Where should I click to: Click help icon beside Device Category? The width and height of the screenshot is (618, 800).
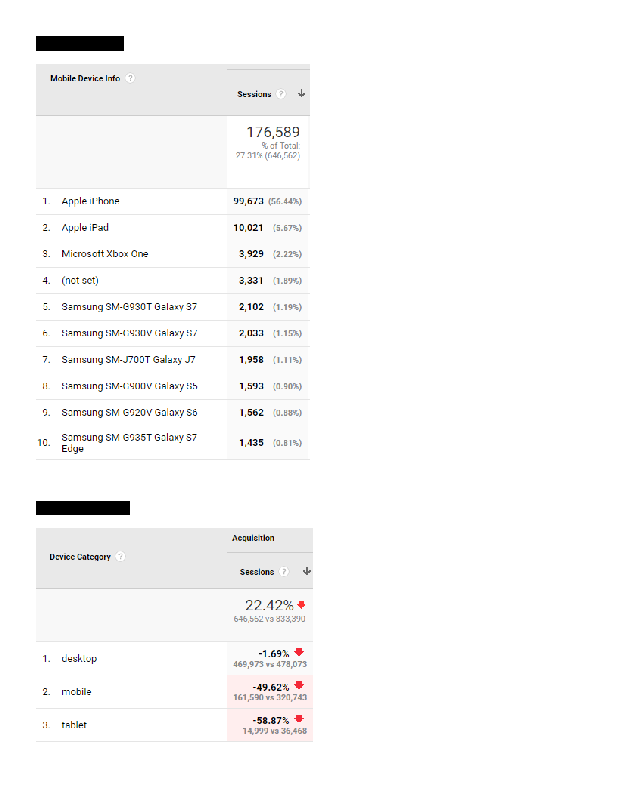(120, 557)
